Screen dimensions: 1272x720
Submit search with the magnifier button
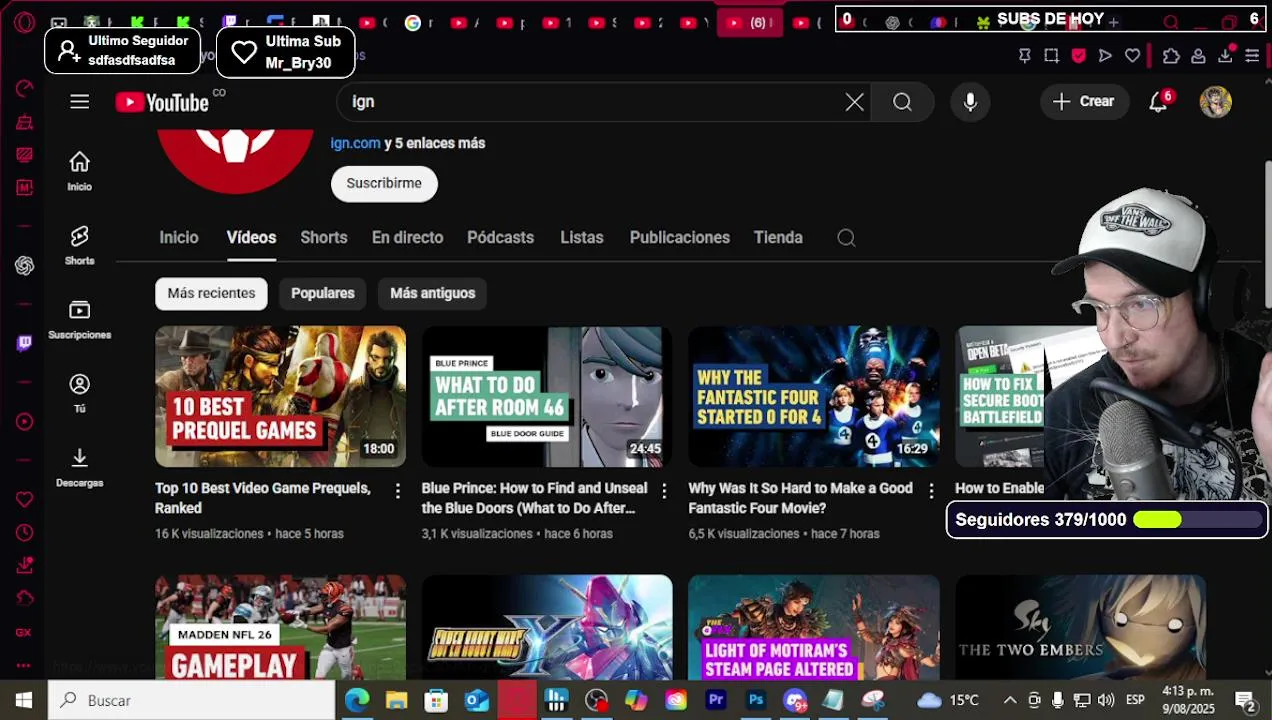coord(902,102)
